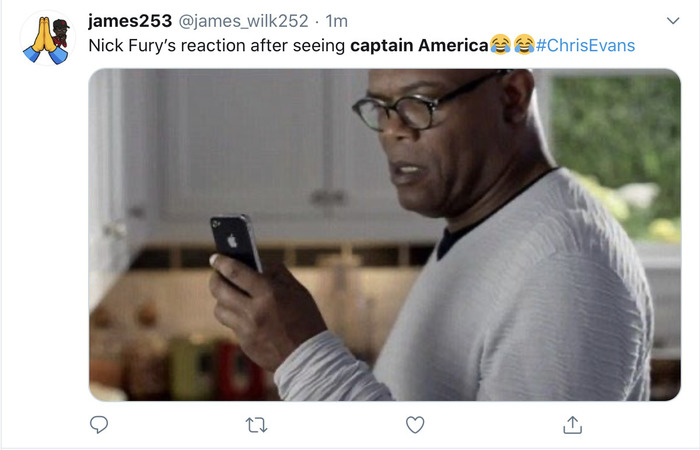Open the share upload-arrow icon
Viewport: 700px width, 450px height.
click(x=572, y=425)
